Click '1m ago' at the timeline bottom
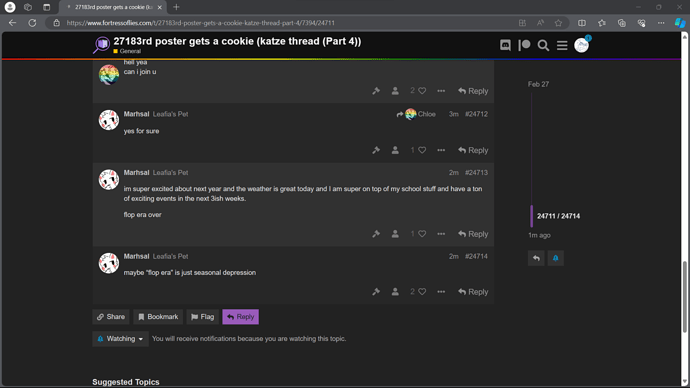 (539, 235)
